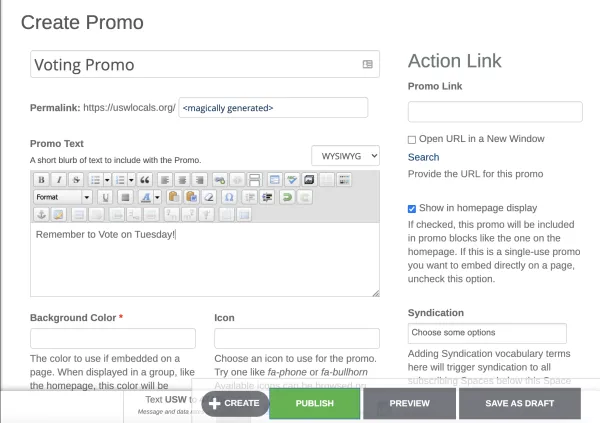The image size is (600, 423).
Task: Open the WYSIWYG editor mode dropdown
Action: pyautogui.click(x=346, y=156)
